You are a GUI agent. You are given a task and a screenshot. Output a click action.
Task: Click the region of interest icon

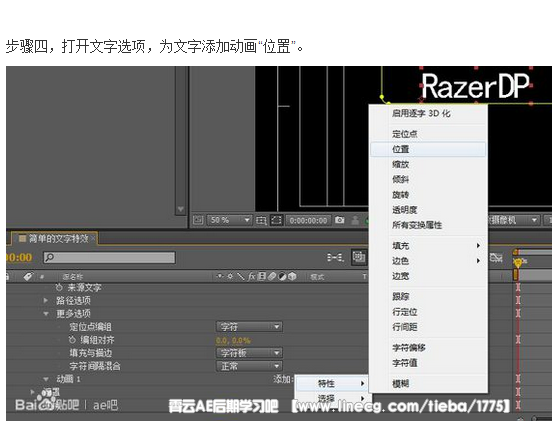261,221
